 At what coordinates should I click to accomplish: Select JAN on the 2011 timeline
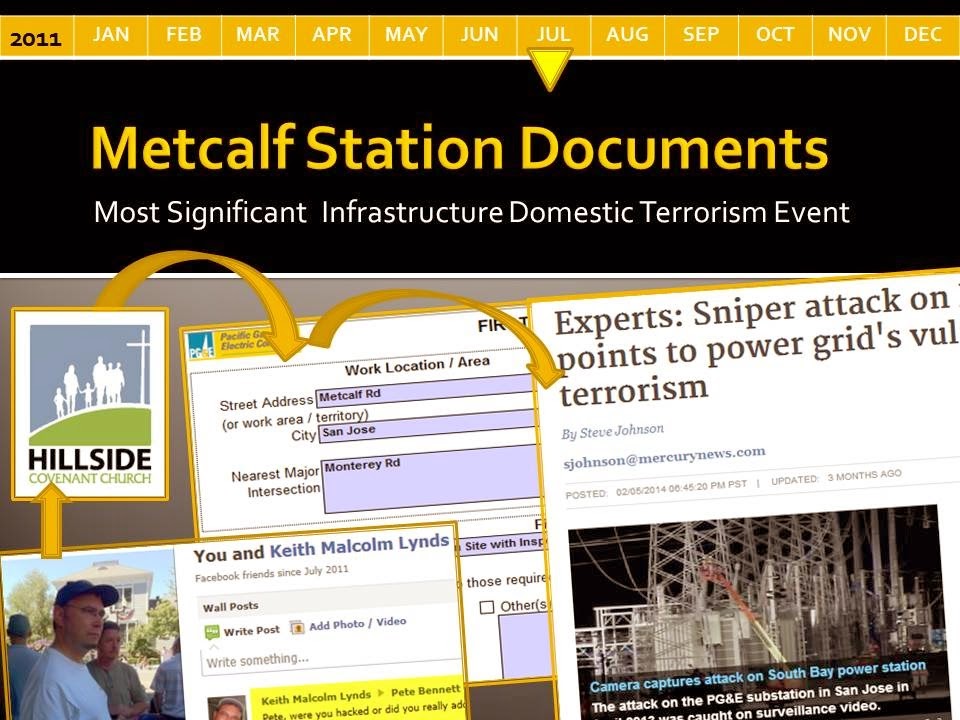pyautogui.click(x=111, y=35)
